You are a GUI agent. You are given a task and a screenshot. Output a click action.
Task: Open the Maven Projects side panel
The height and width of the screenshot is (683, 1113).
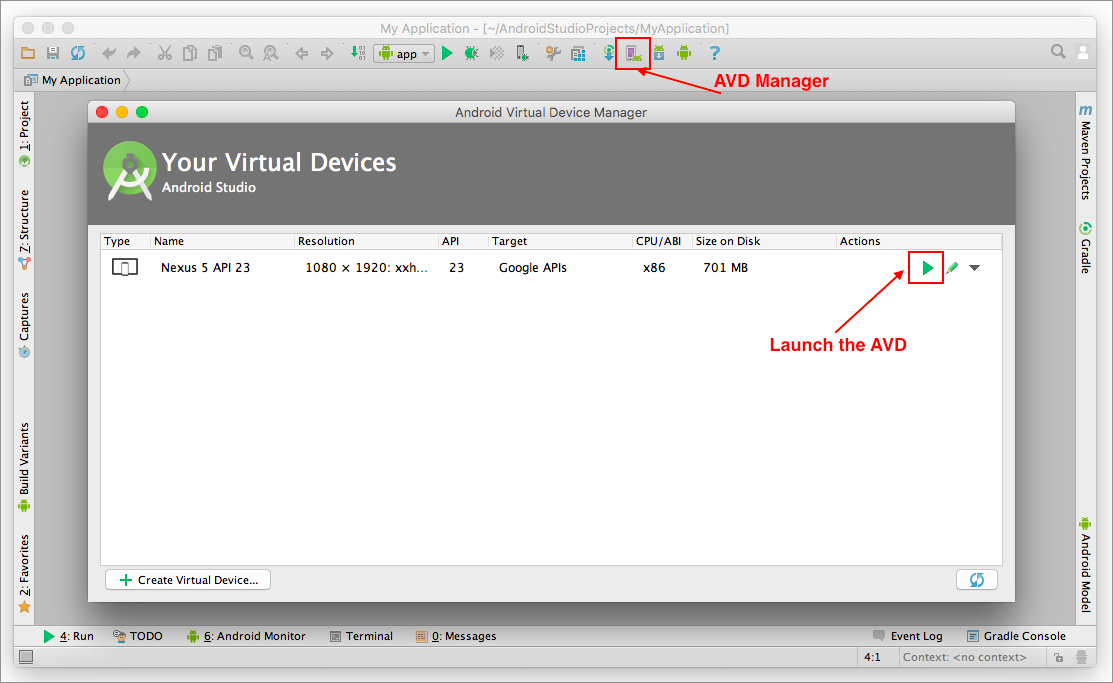coord(1085,152)
